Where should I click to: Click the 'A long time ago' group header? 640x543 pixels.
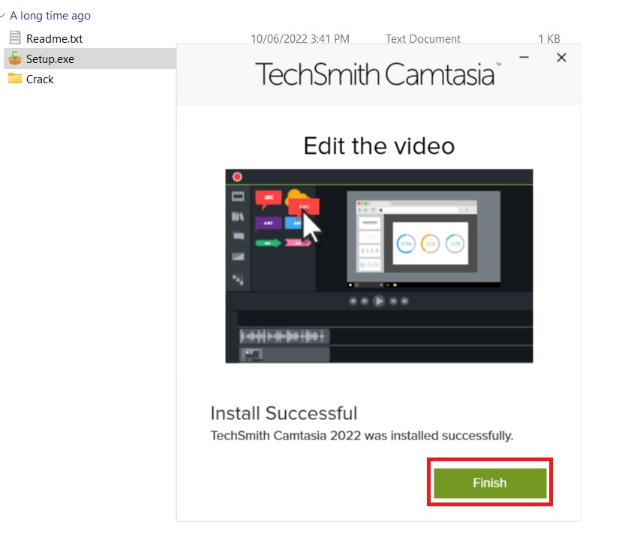coord(50,16)
